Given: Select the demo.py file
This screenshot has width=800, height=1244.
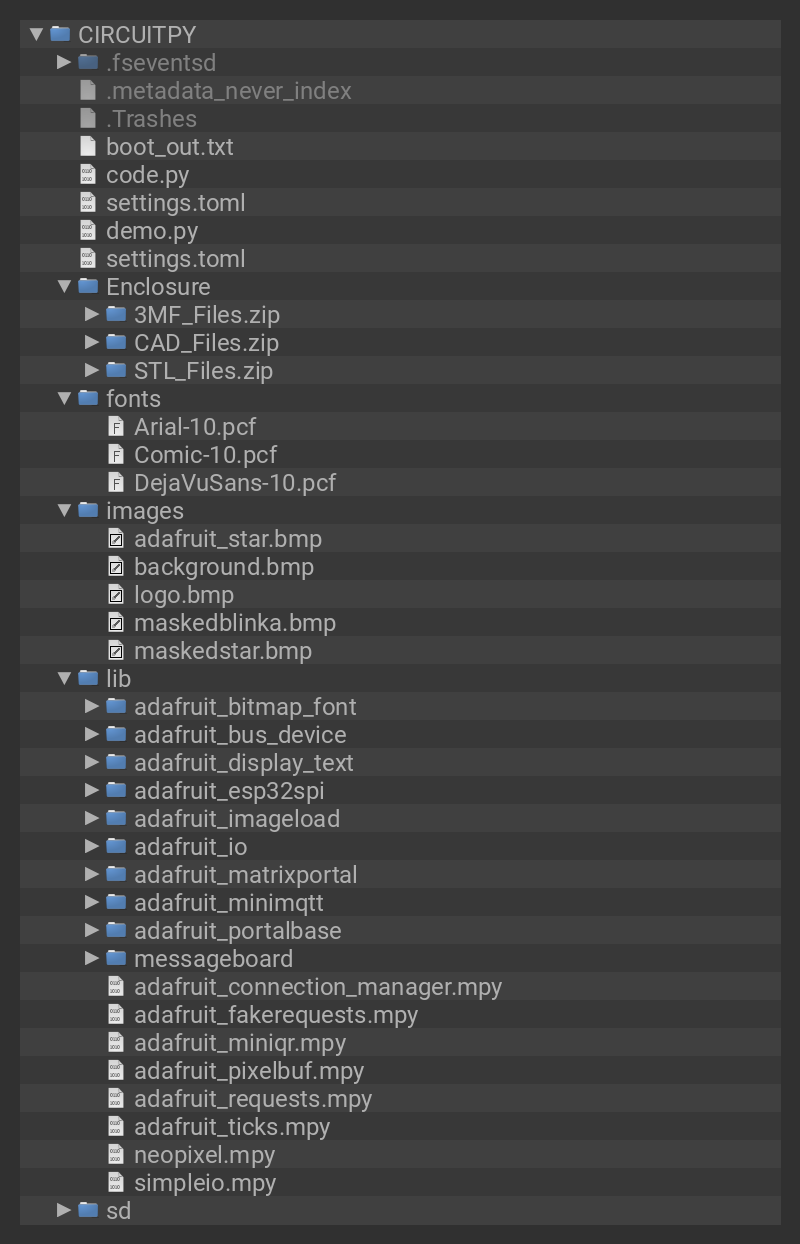Looking at the screenshot, I should 152,231.
